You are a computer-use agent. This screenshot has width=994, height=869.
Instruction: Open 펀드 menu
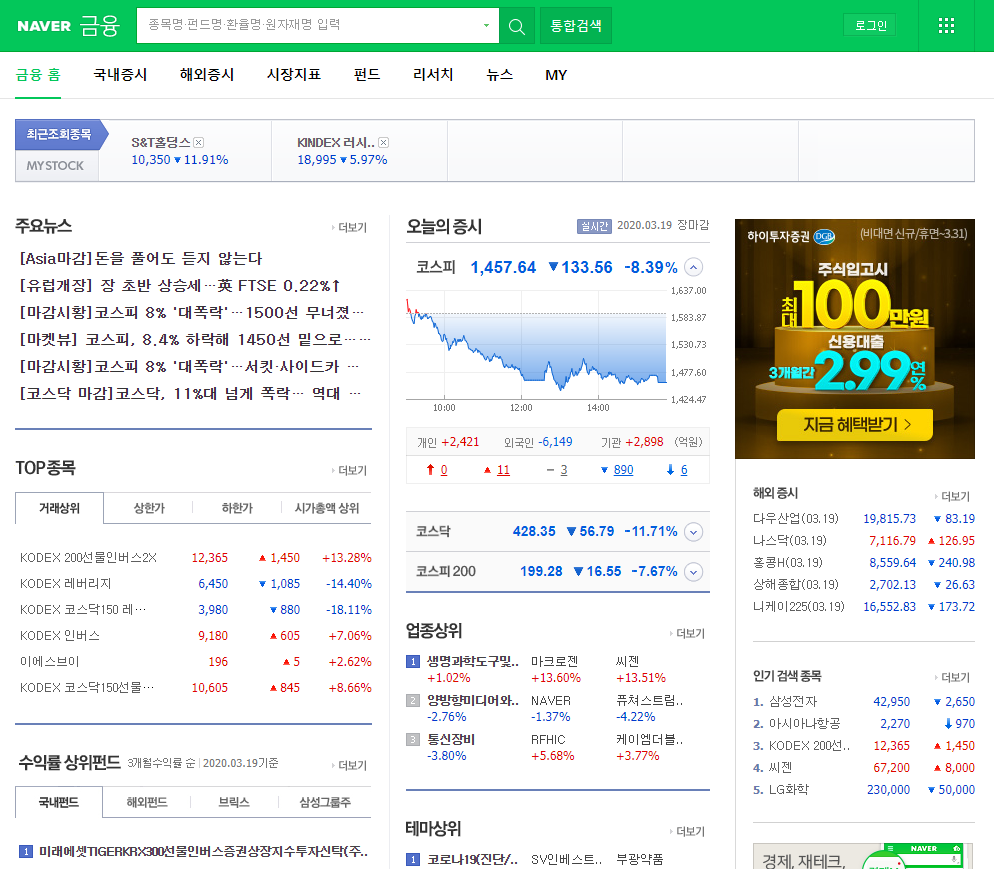367,75
